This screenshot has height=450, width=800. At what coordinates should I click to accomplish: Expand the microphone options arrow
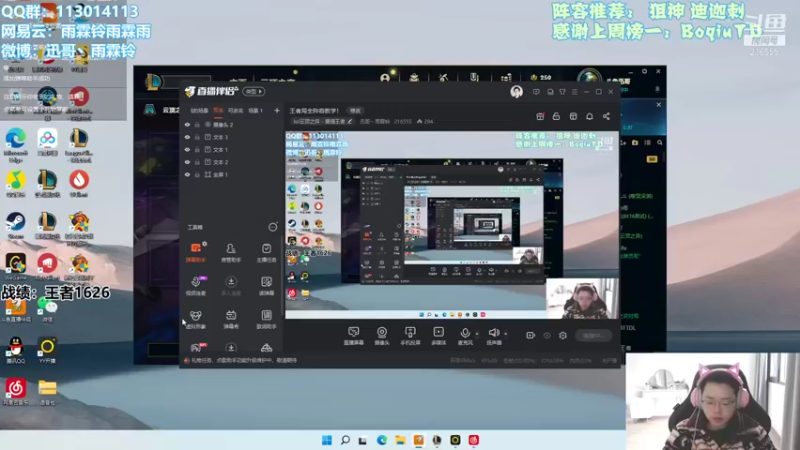pyautogui.click(x=477, y=334)
